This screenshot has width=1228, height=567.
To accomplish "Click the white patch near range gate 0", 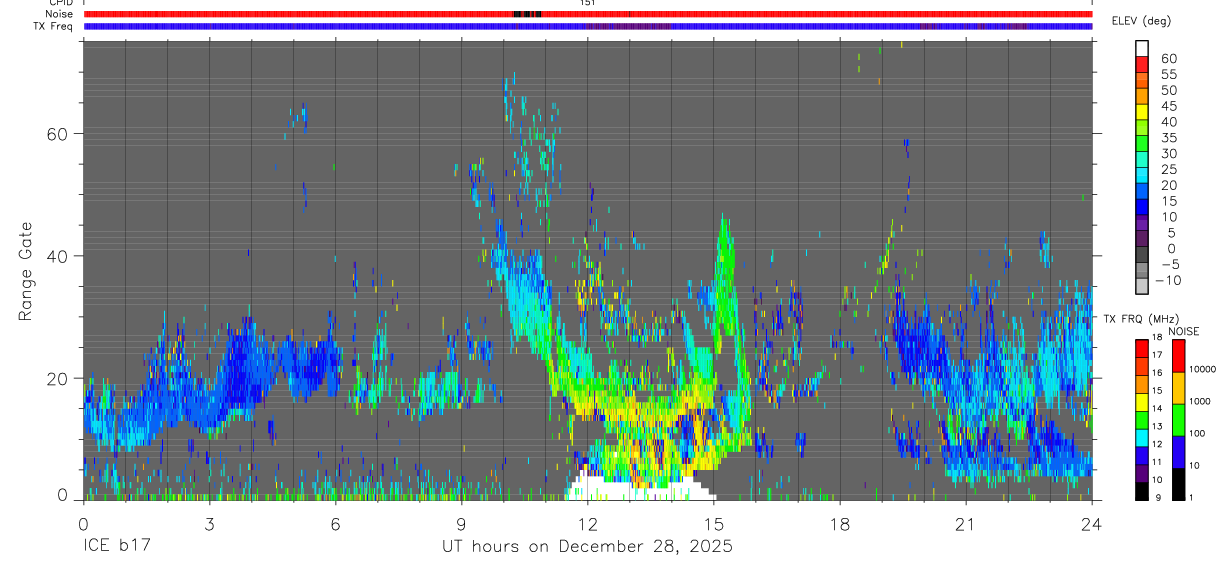I will 640,489.
